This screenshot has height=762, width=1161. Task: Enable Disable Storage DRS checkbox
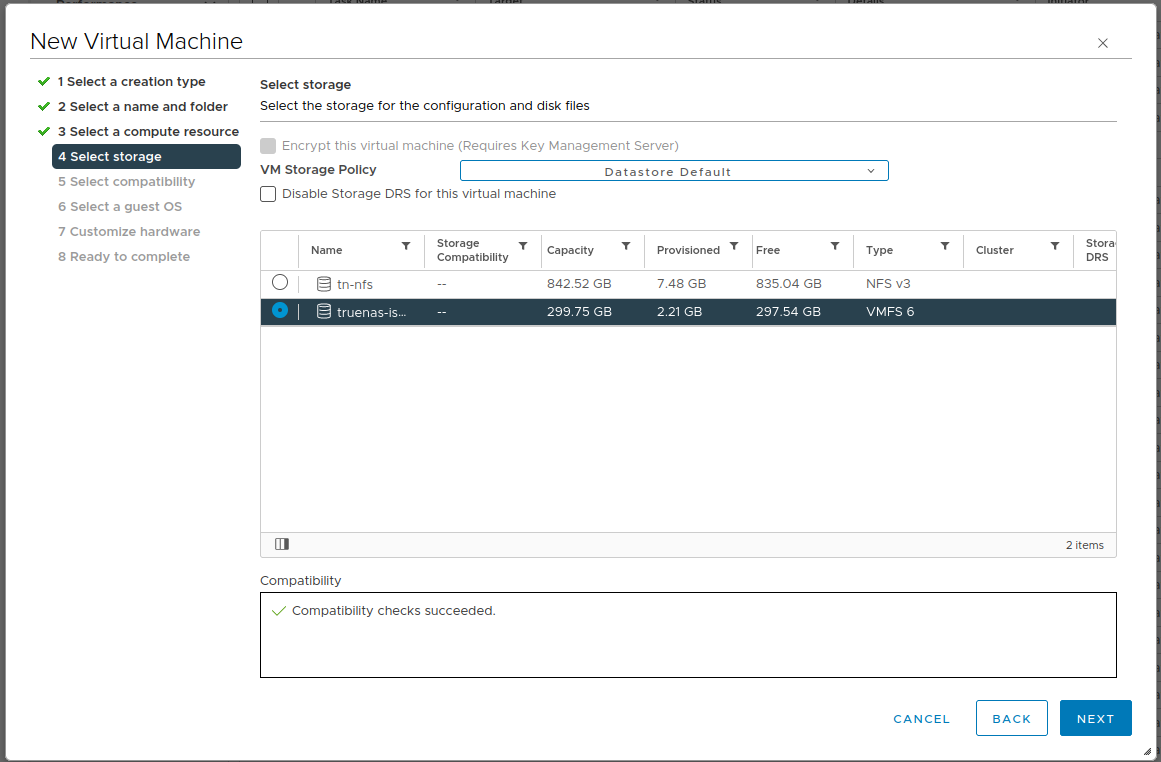tap(268, 194)
